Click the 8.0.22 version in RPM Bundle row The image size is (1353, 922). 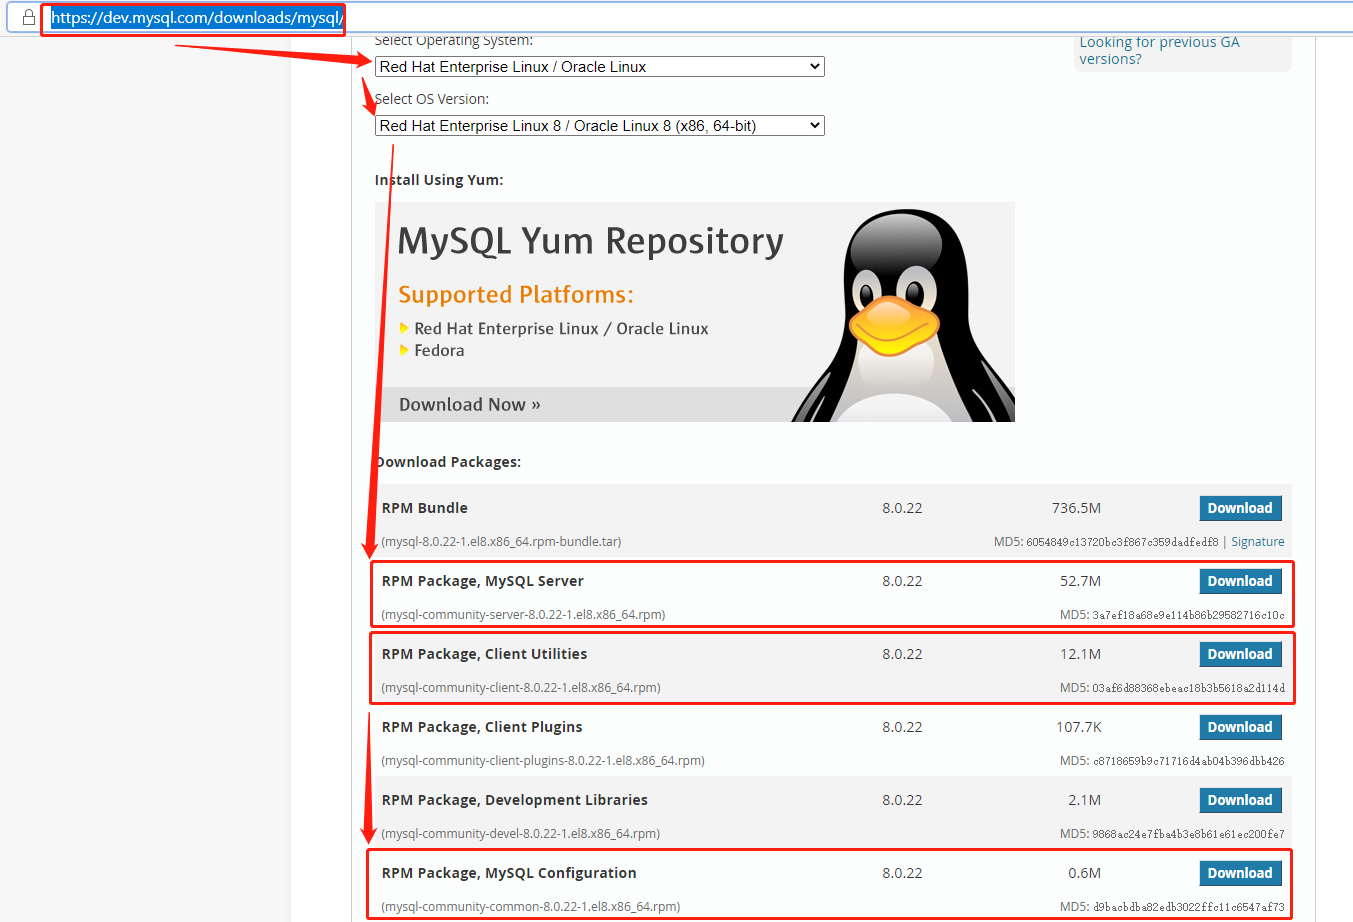tap(902, 508)
